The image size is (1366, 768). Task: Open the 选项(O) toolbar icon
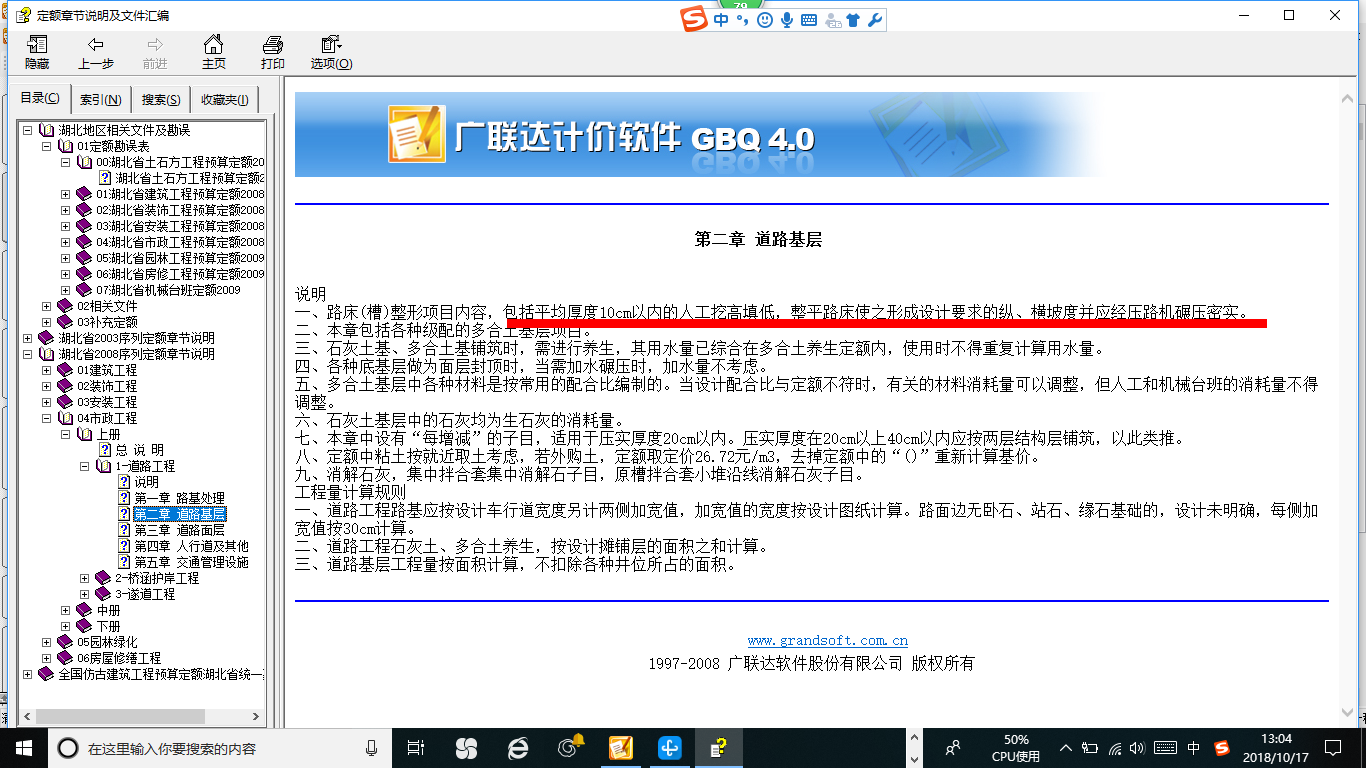331,52
